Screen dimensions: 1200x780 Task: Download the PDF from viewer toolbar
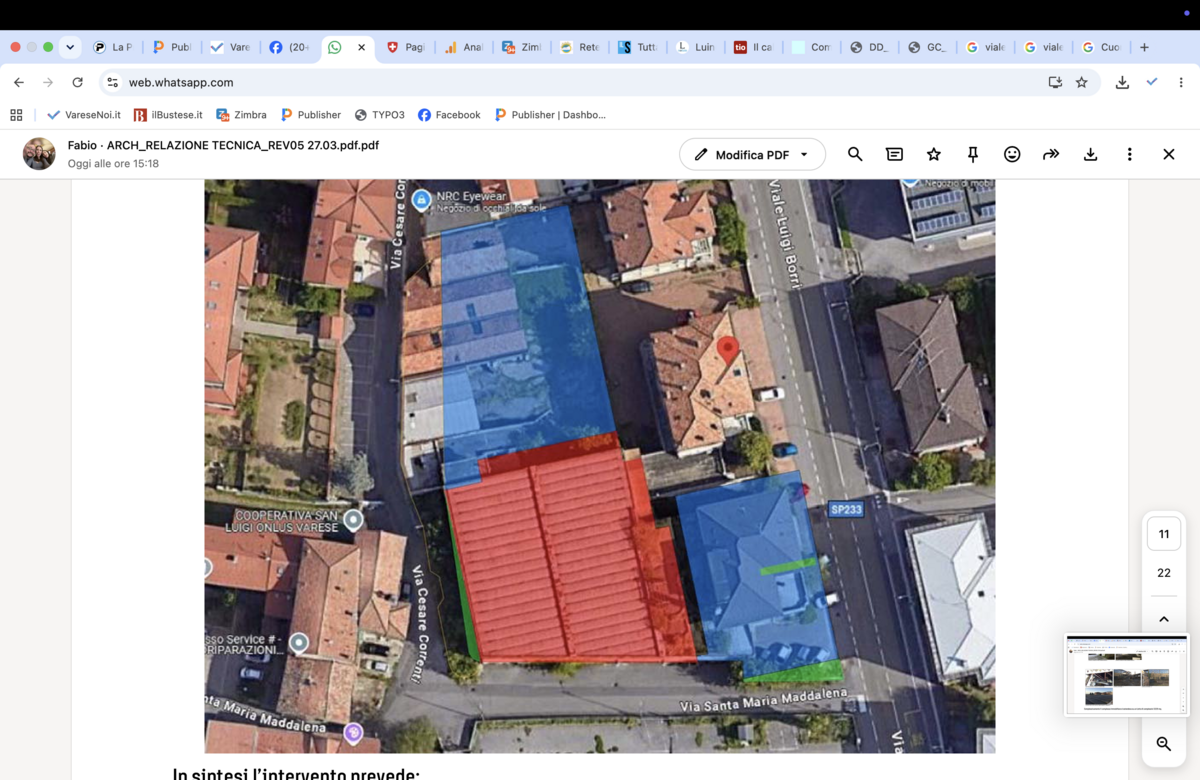(x=1090, y=154)
